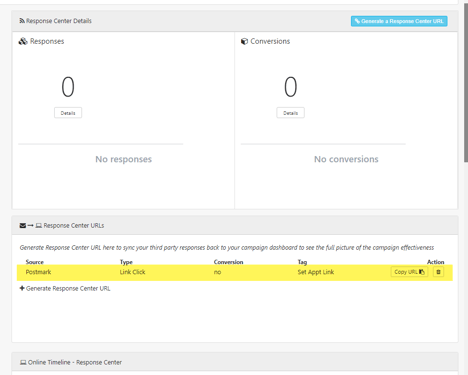Click the envelope icon in Response Center URLs header
Screen dimensions: 468x375
tap(23, 226)
